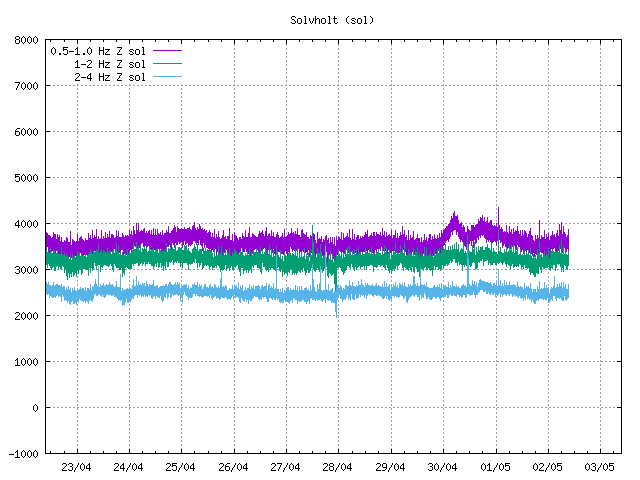Click the x-axis date label 02/05
This screenshot has height=480, width=640.
548,467
